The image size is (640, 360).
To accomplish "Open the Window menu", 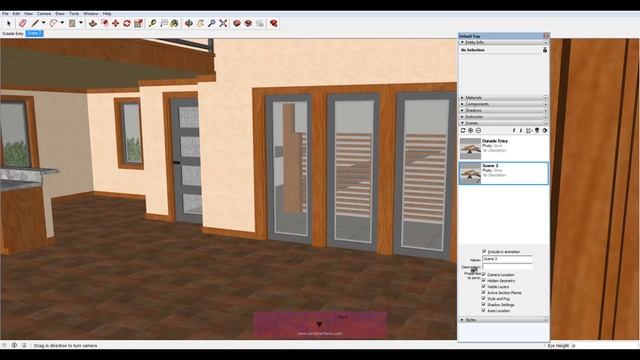I will point(91,13).
